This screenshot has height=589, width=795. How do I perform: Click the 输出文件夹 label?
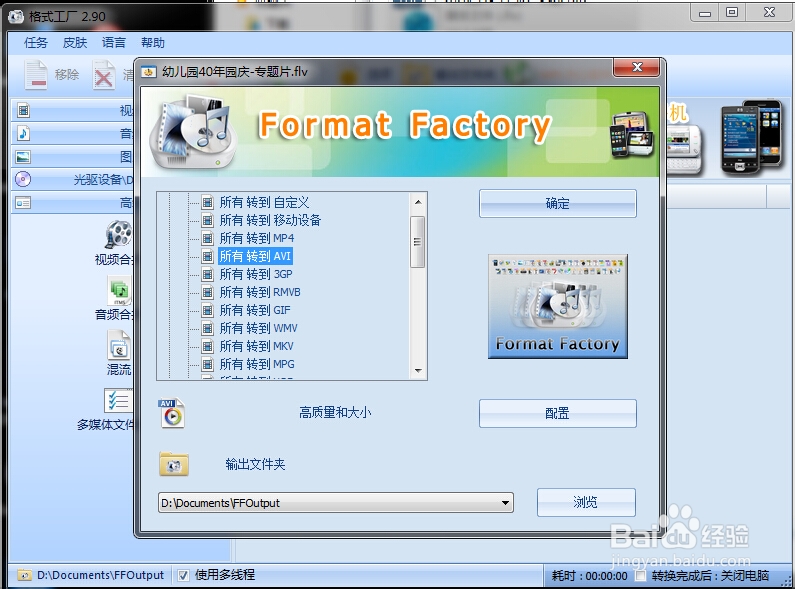tap(255, 464)
